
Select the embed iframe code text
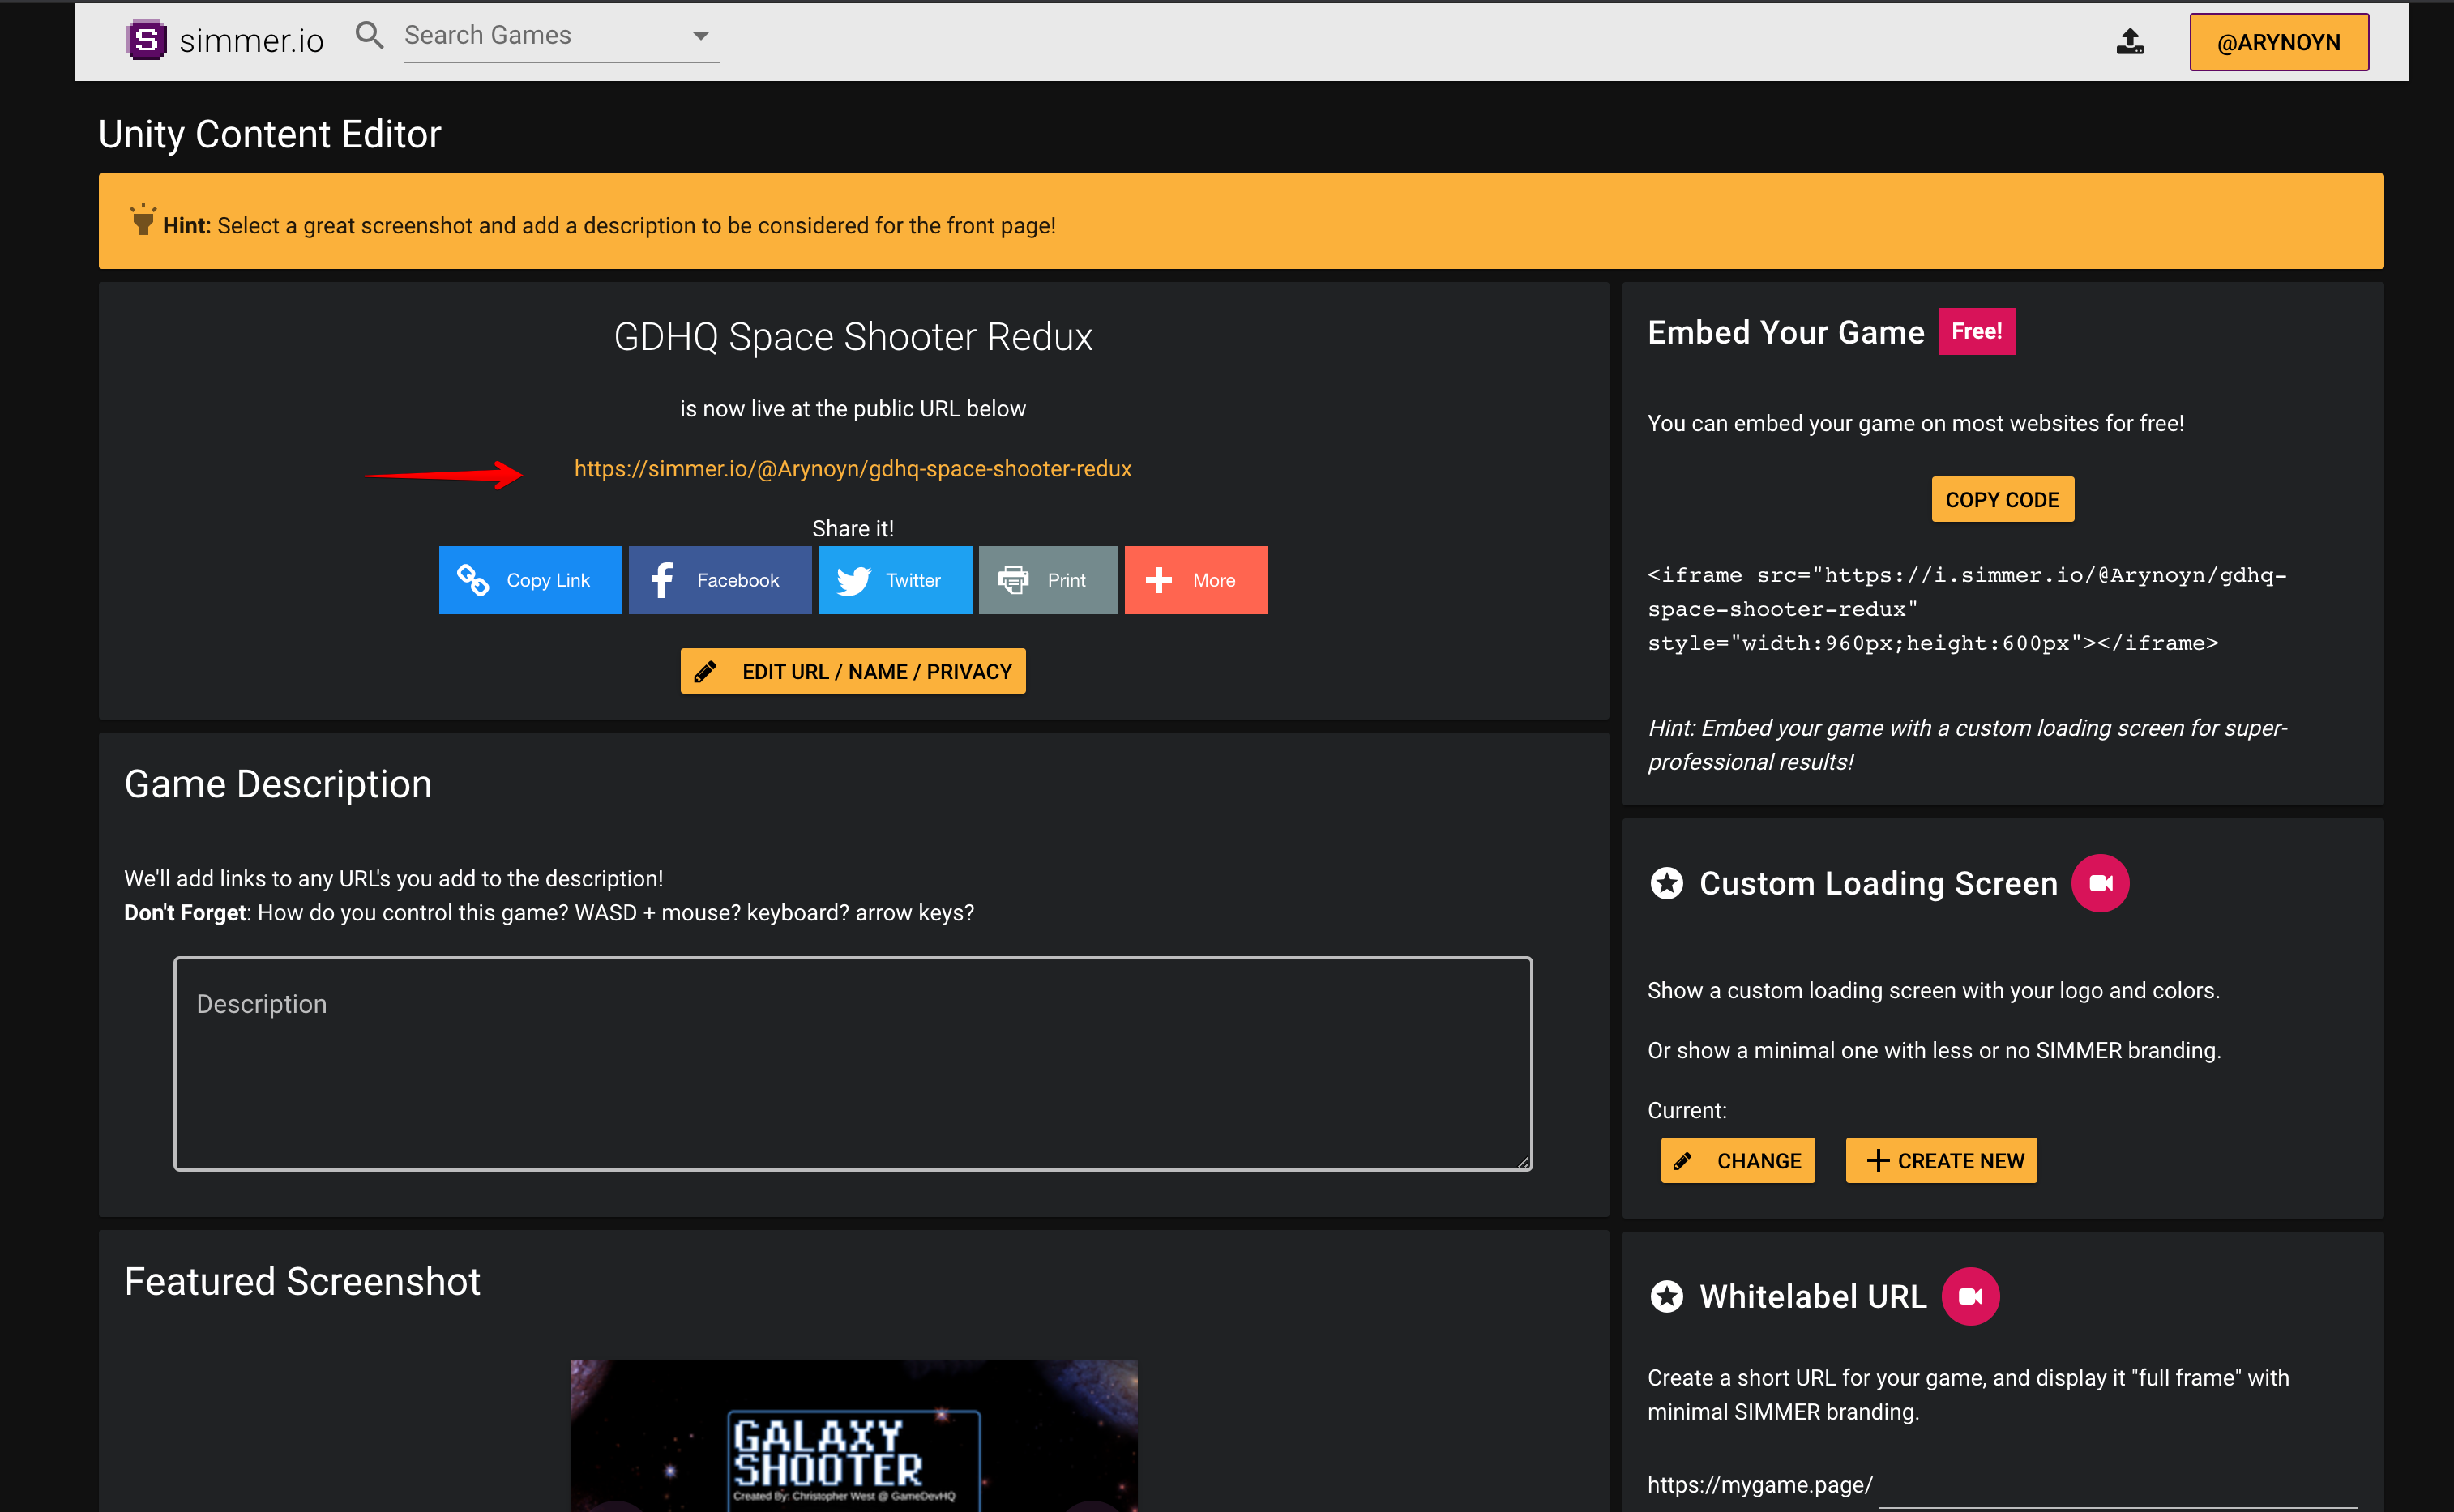[1967, 609]
